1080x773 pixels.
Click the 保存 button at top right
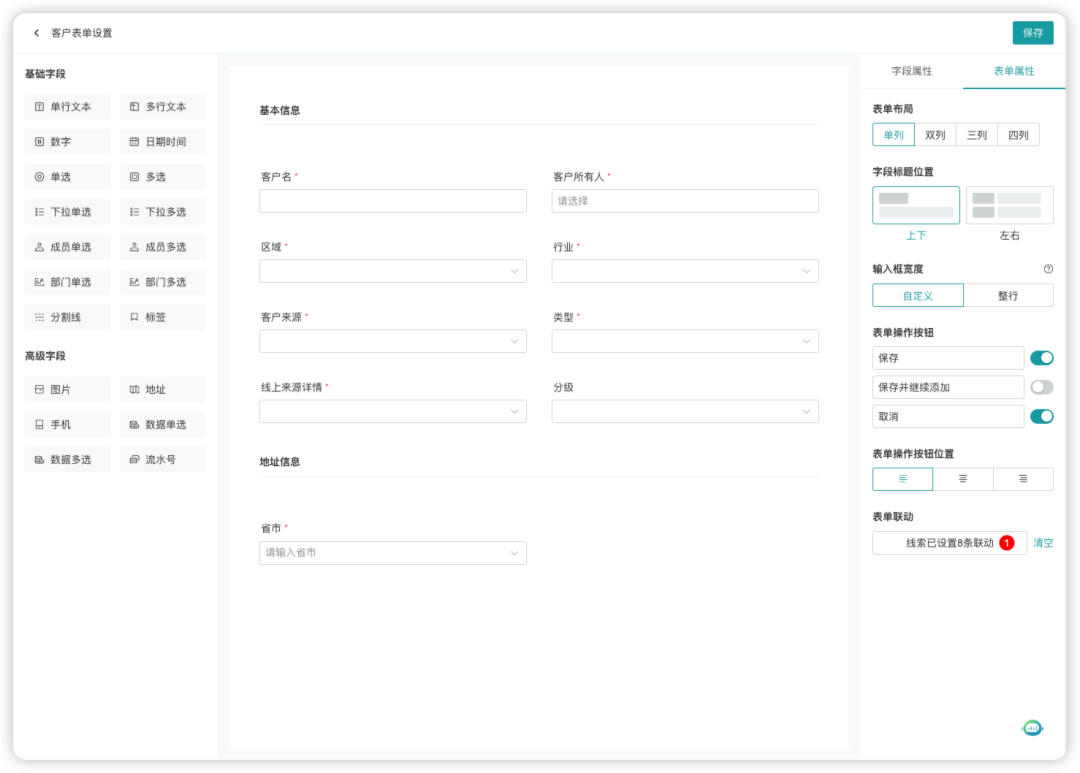pos(1032,32)
